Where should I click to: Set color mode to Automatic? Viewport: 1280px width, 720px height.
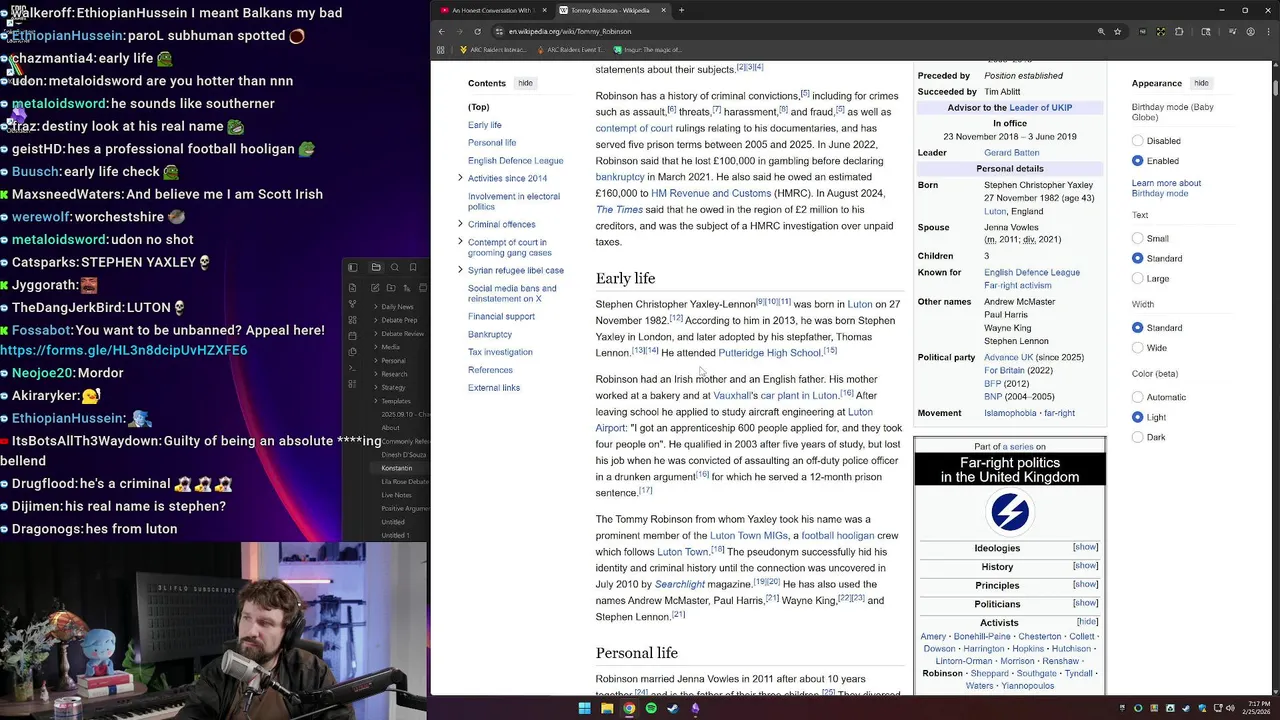tap(1137, 397)
